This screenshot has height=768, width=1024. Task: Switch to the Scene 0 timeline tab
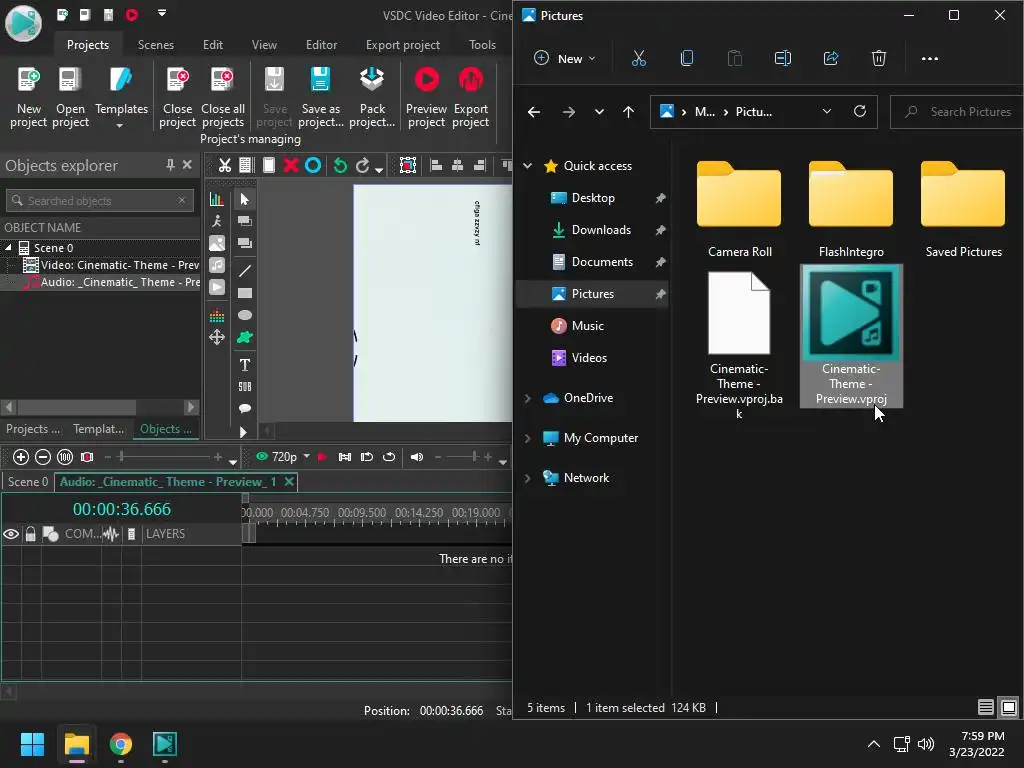tap(27, 482)
